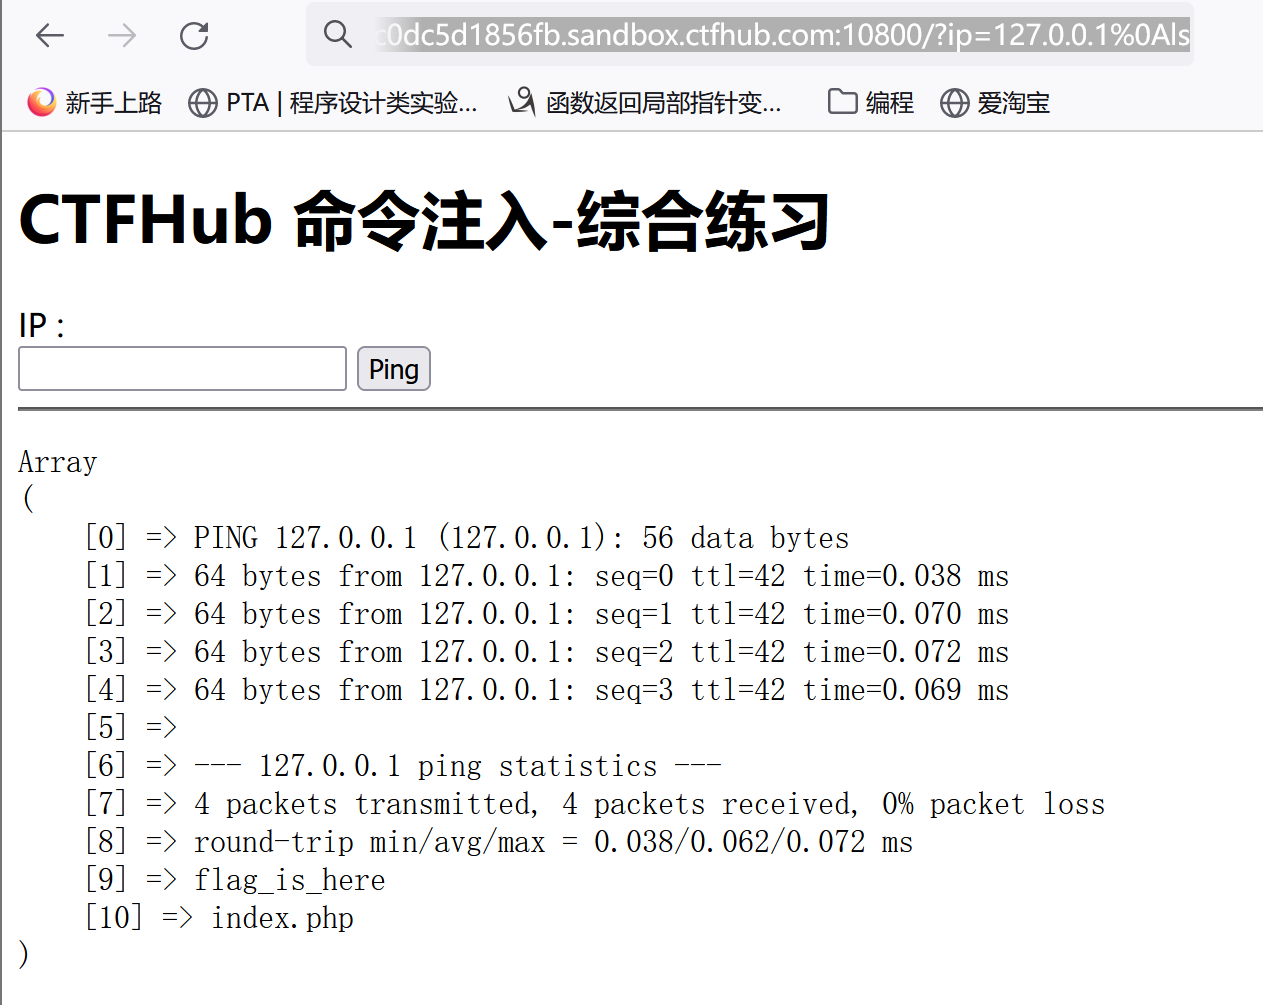Click the seq=0 ttl=42 output line

click(x=601, y=576)
